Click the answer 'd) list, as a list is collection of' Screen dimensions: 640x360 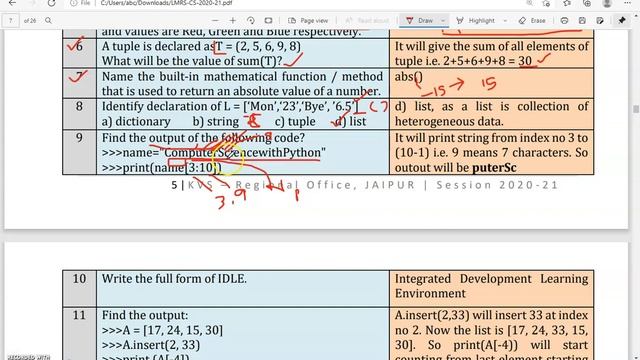491,107
